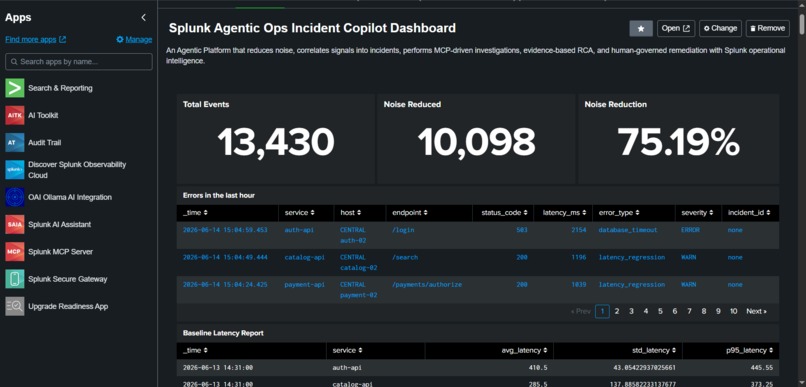Open the OAI Ollama AI Integration icon
Viewport: 806px width, 387px height.
15,197
